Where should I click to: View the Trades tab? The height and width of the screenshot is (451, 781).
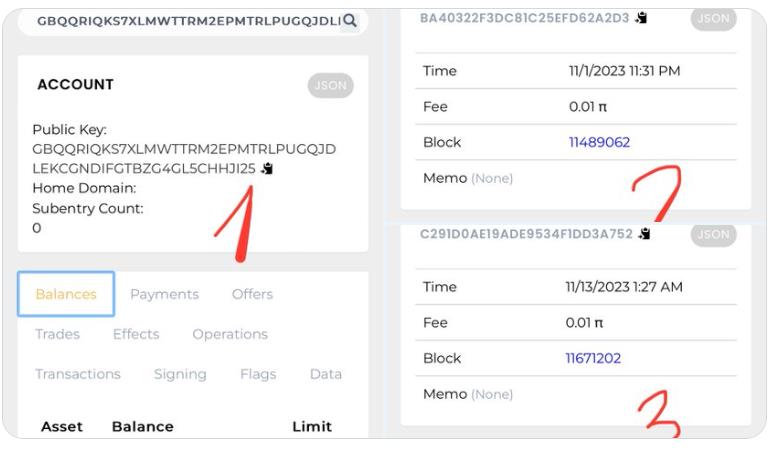click(57, 334)
